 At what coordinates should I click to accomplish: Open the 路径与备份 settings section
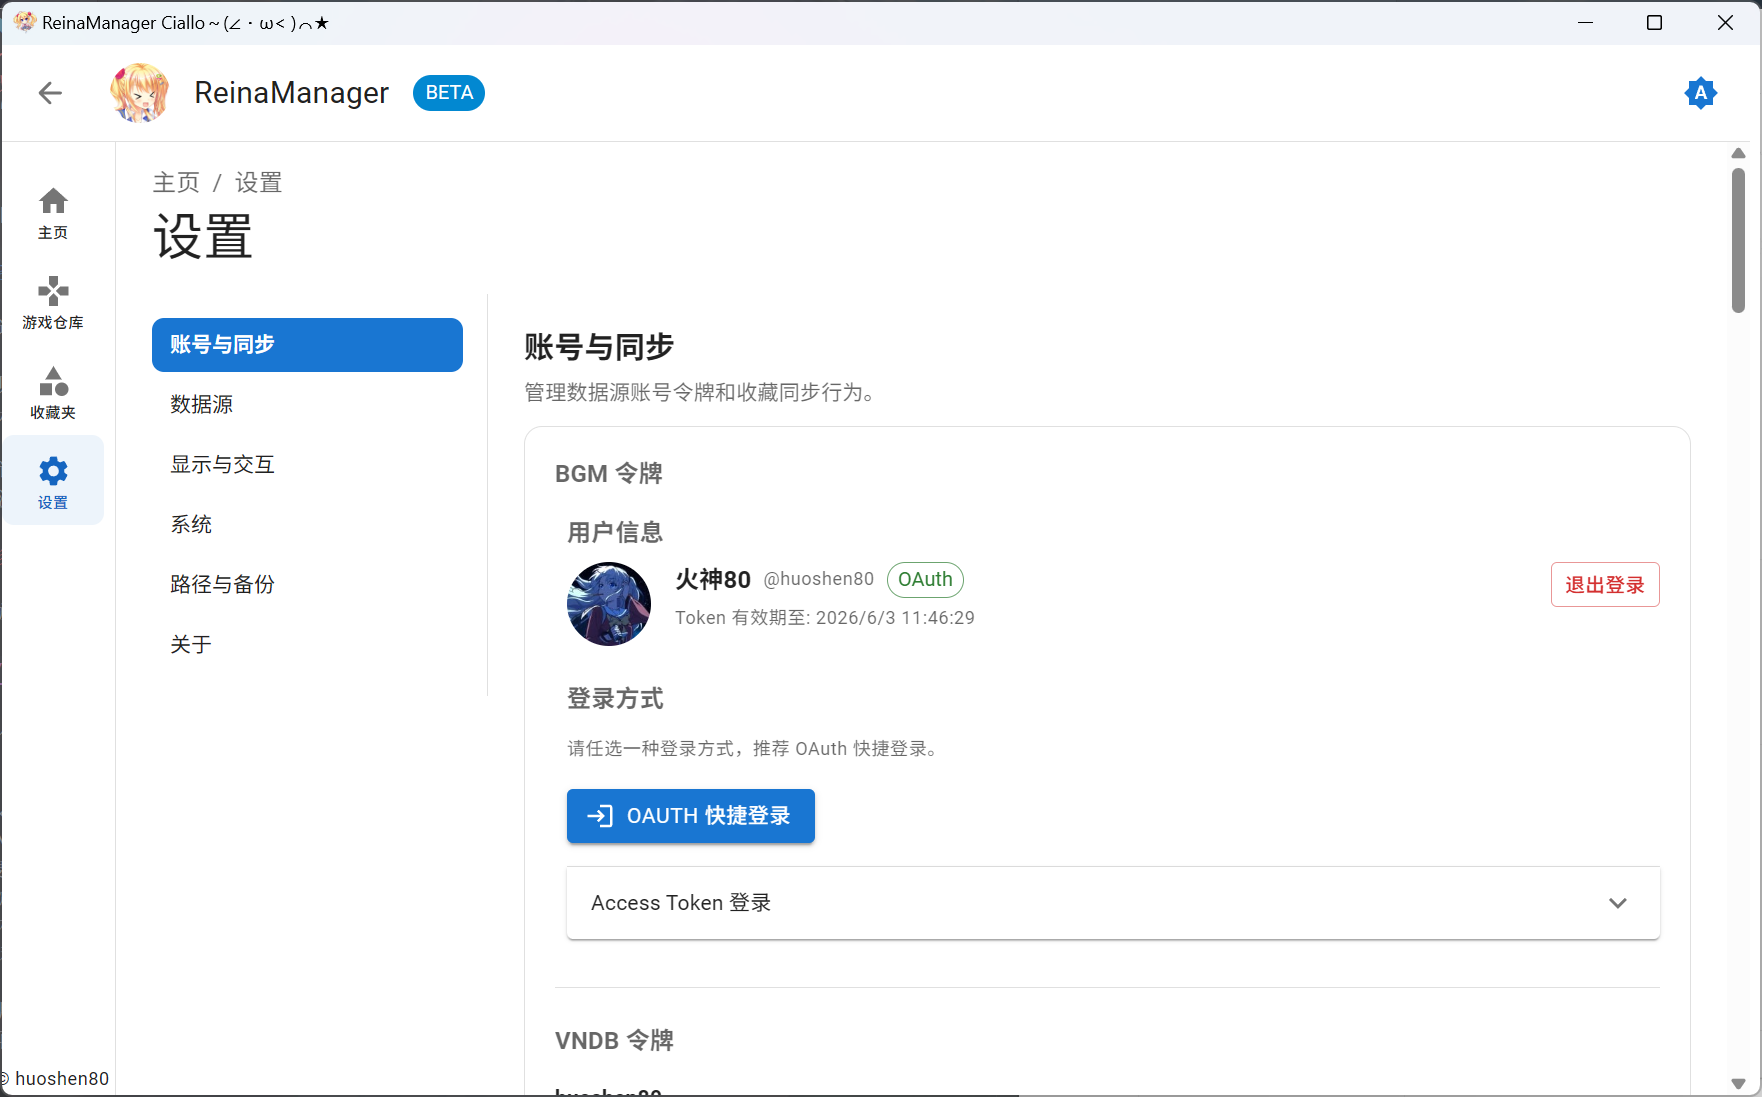[x=307, y=584]
